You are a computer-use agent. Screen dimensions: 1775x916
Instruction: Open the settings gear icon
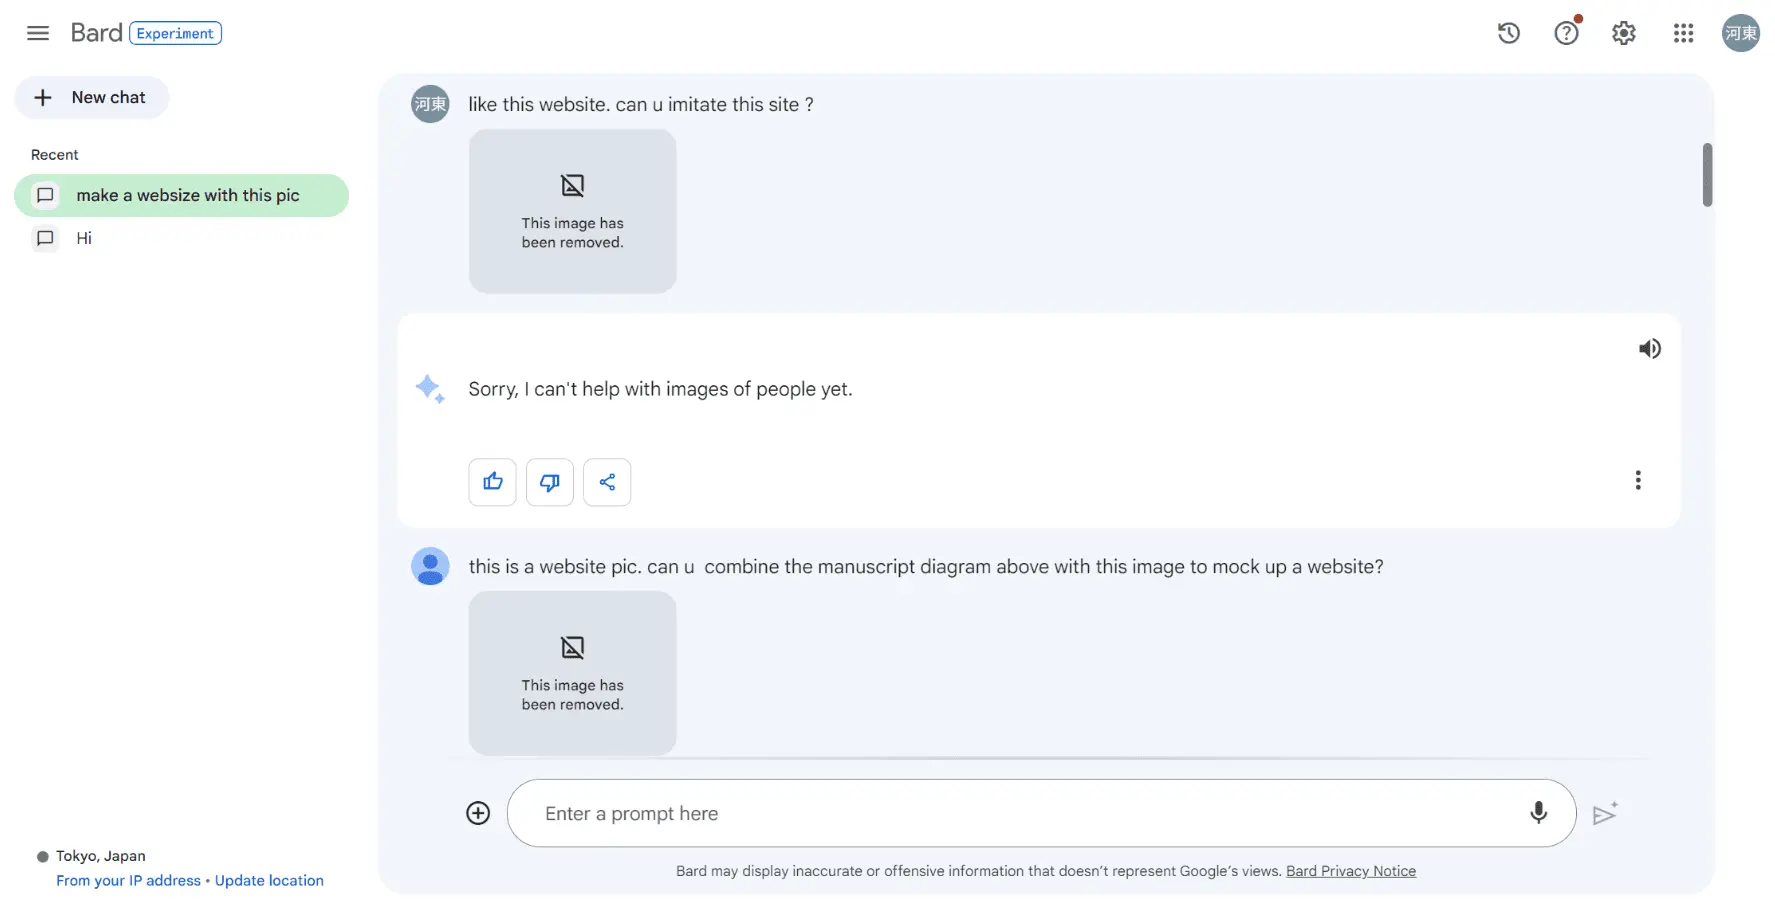(1624, 33)
